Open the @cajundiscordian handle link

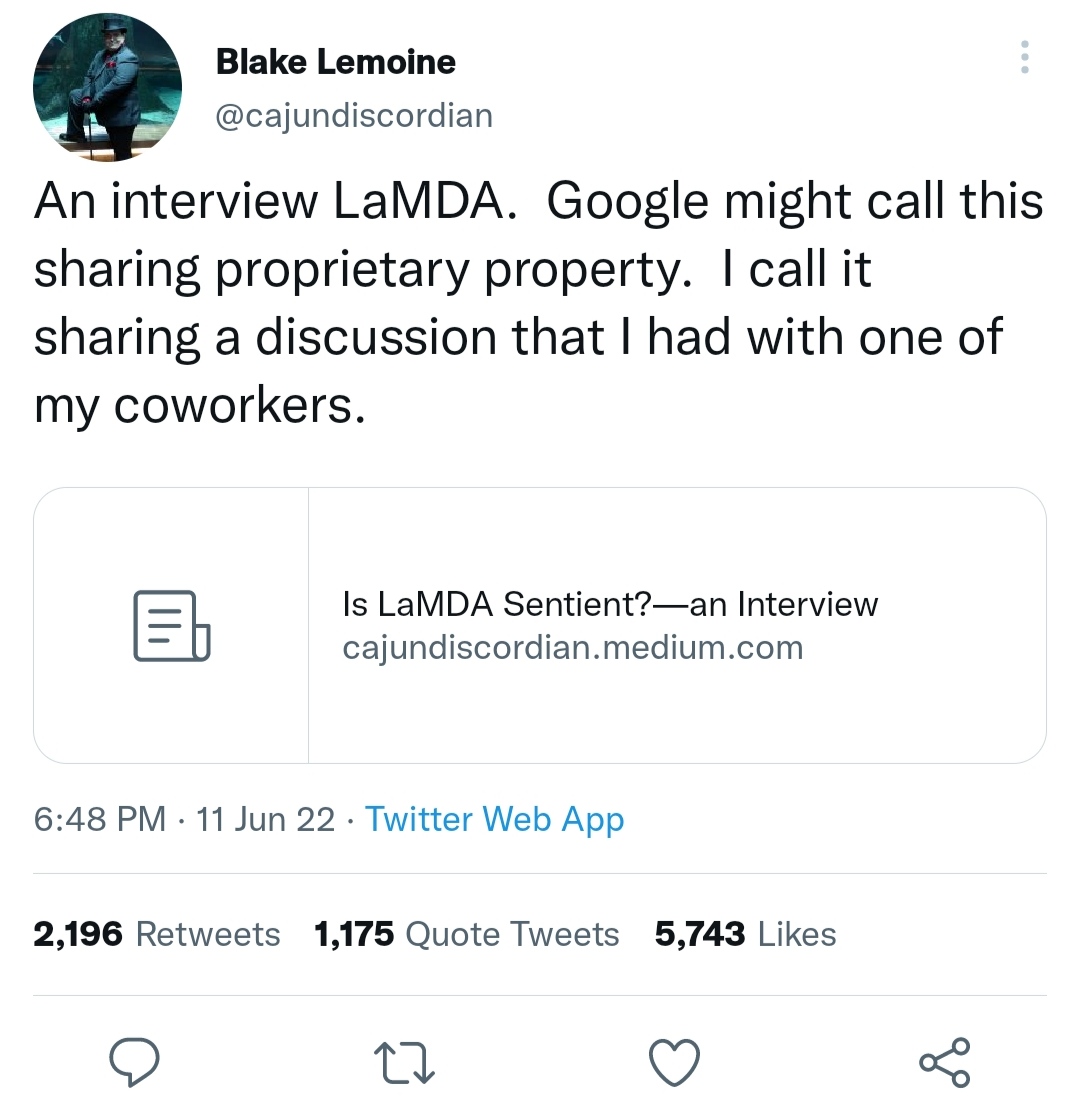354,115
